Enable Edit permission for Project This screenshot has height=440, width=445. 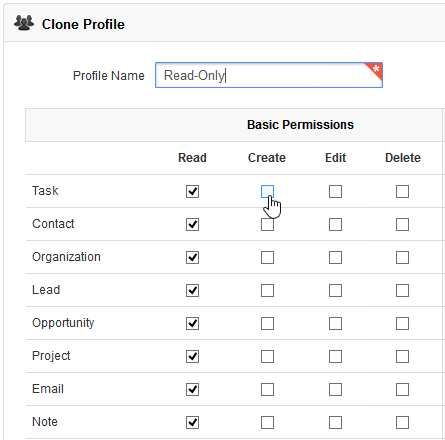pos(335,356)
